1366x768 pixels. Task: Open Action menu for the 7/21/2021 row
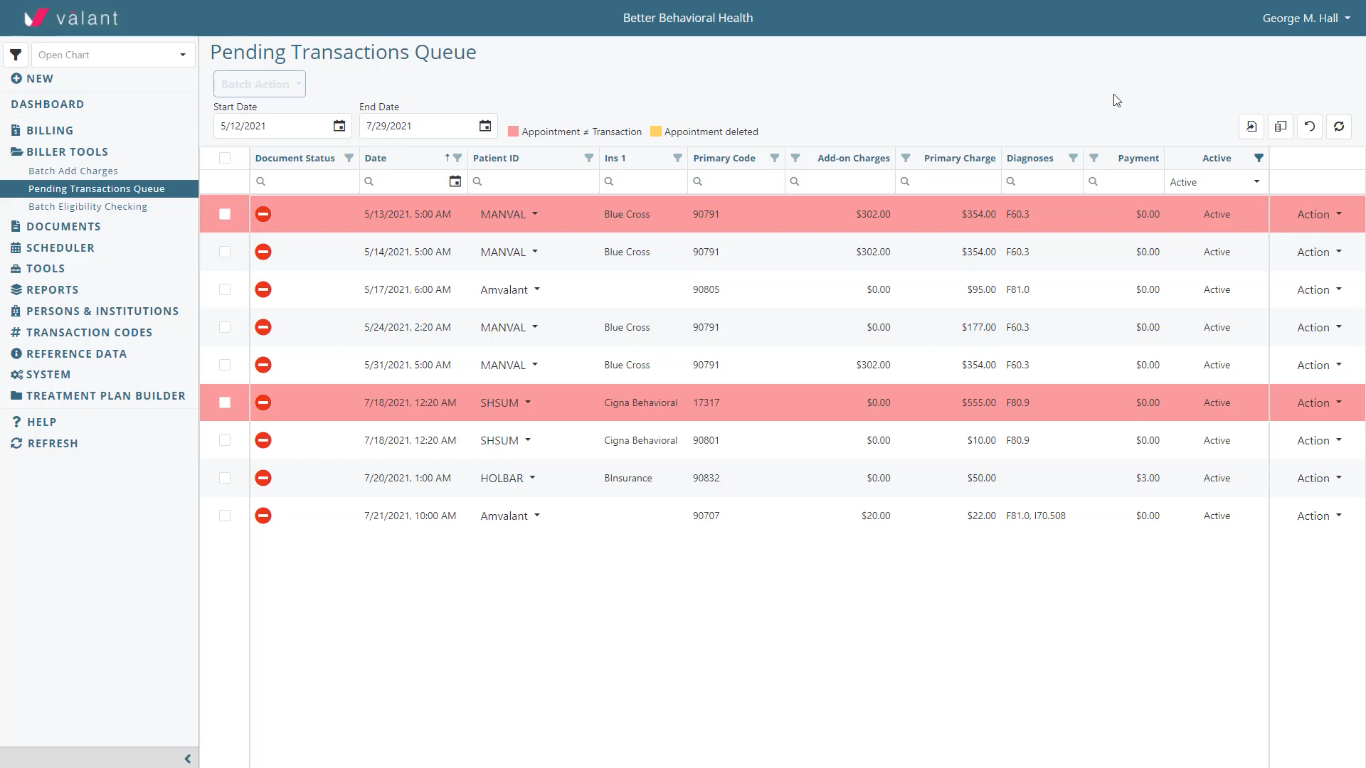(x=1319, y=516)
